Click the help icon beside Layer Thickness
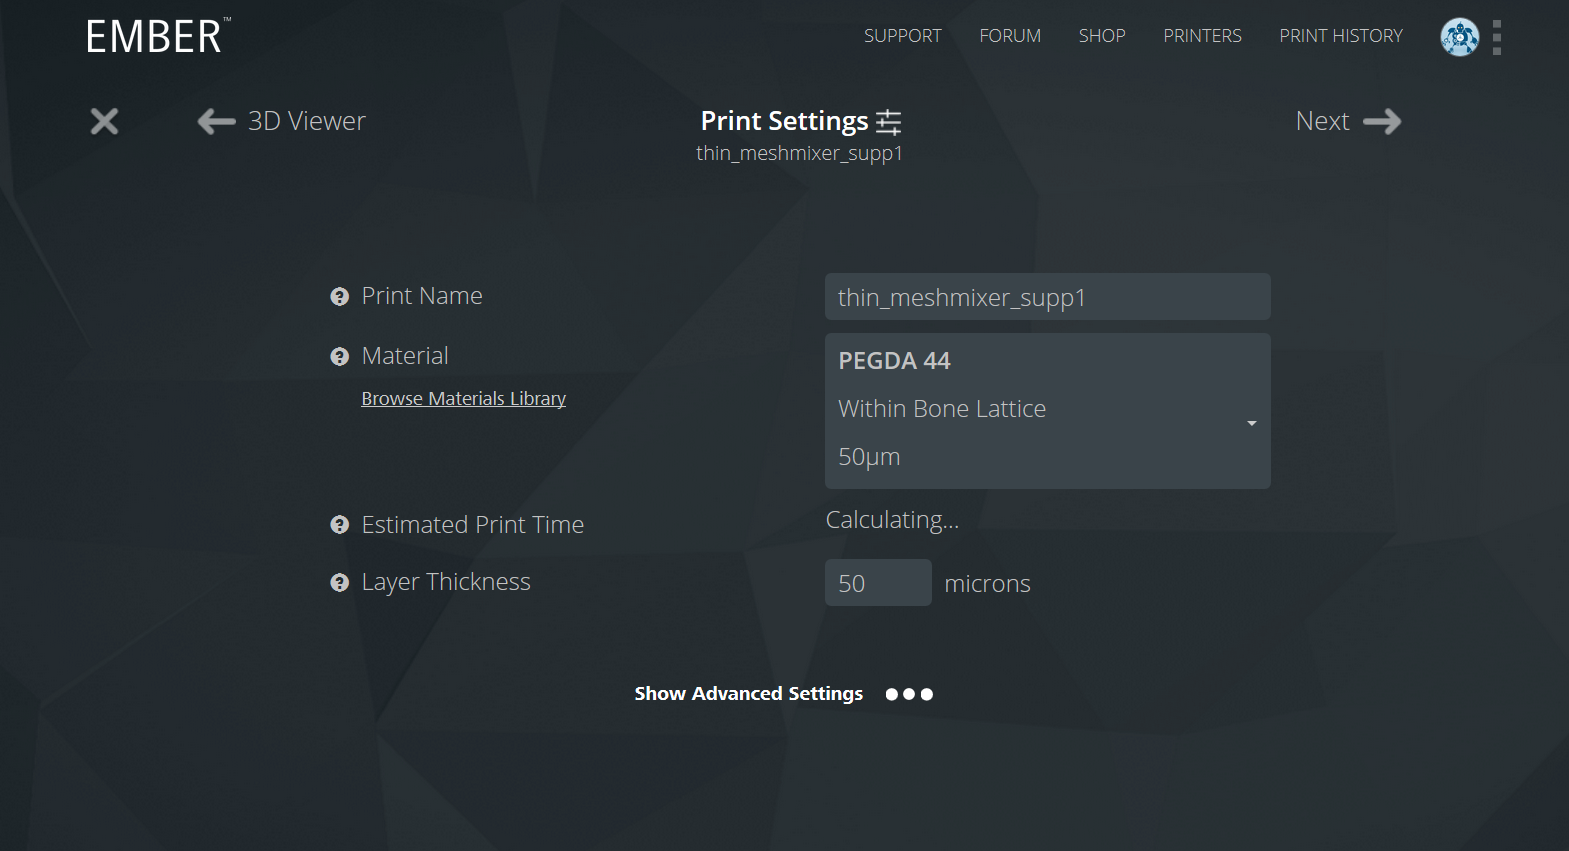The height and width of the screenshot is (851, 1569). pos(338,582)
